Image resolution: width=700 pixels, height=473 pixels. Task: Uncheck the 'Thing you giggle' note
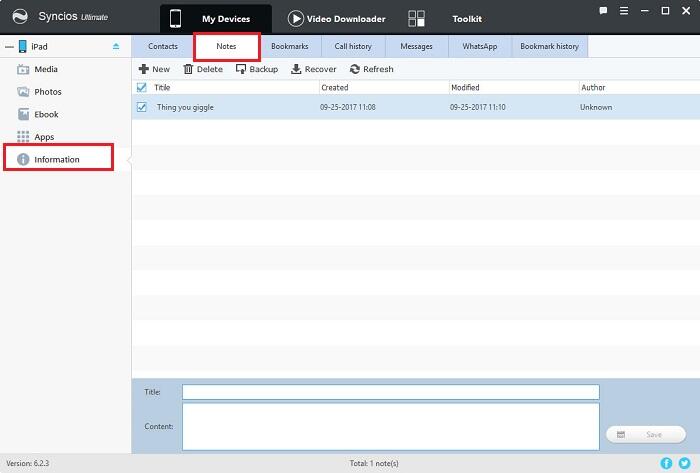tap(141, 107)
